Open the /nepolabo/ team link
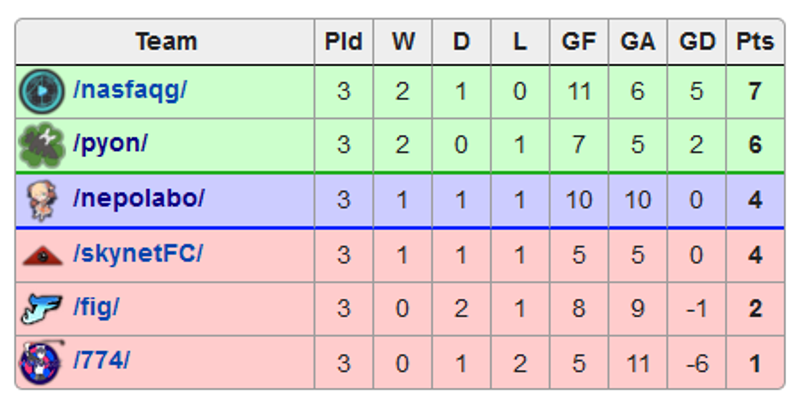The image size is (800, 406). click(139, 198)
